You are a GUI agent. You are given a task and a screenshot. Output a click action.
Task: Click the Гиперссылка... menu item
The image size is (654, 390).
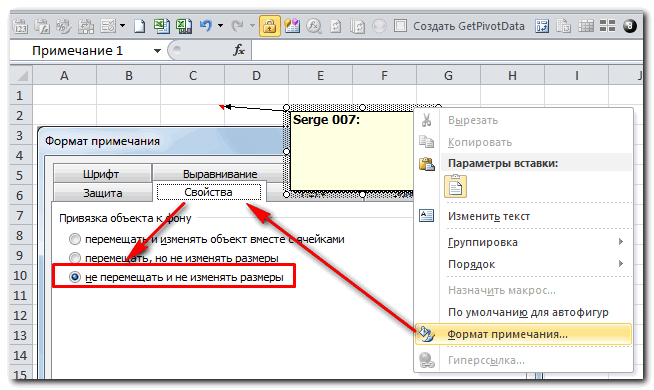524,360
